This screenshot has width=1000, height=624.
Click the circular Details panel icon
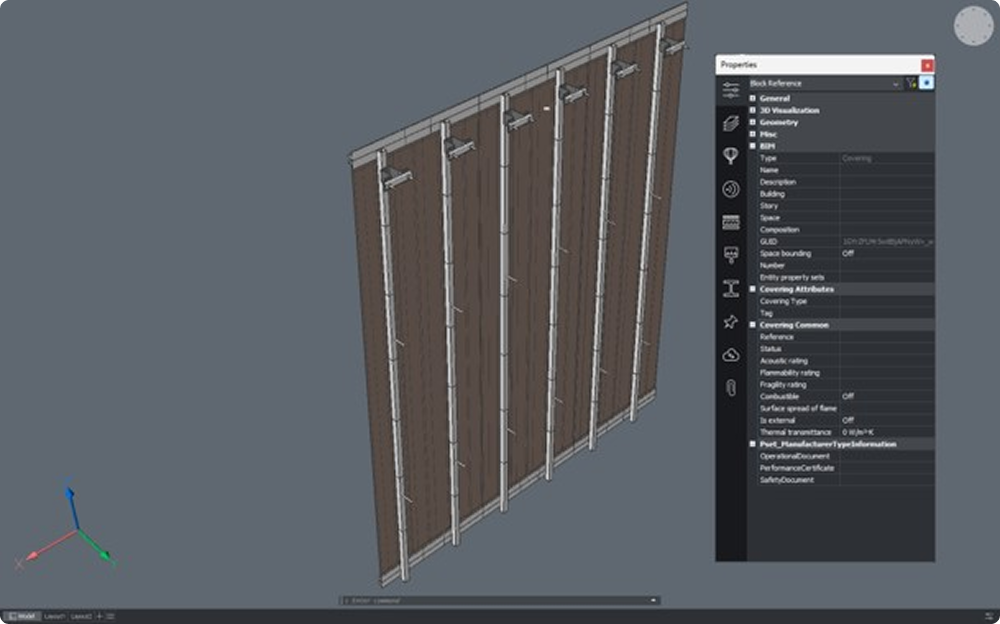point(731,189)
